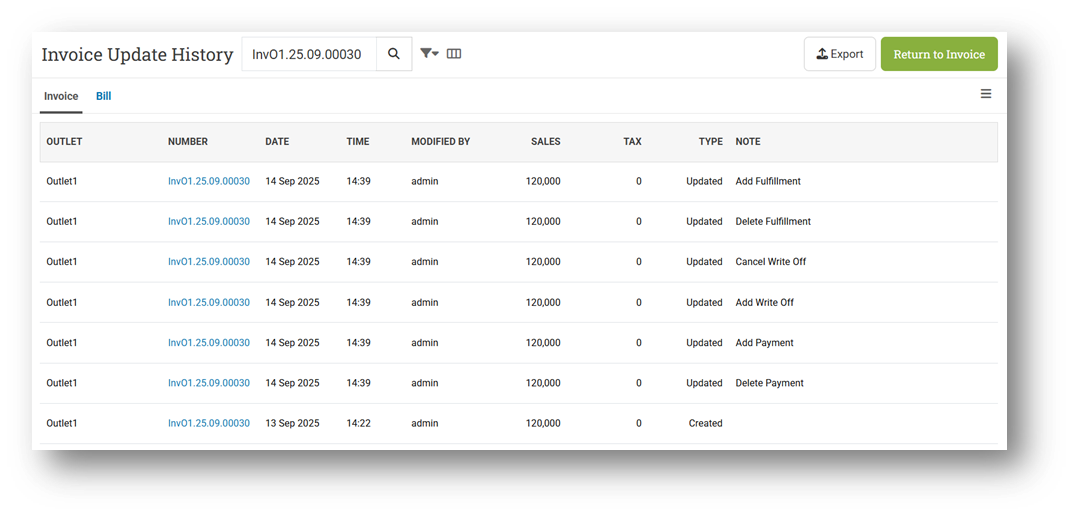1072x515 pixels.
Task: Click 'admin' in the Created row
Action: click(x=425, y=423)
